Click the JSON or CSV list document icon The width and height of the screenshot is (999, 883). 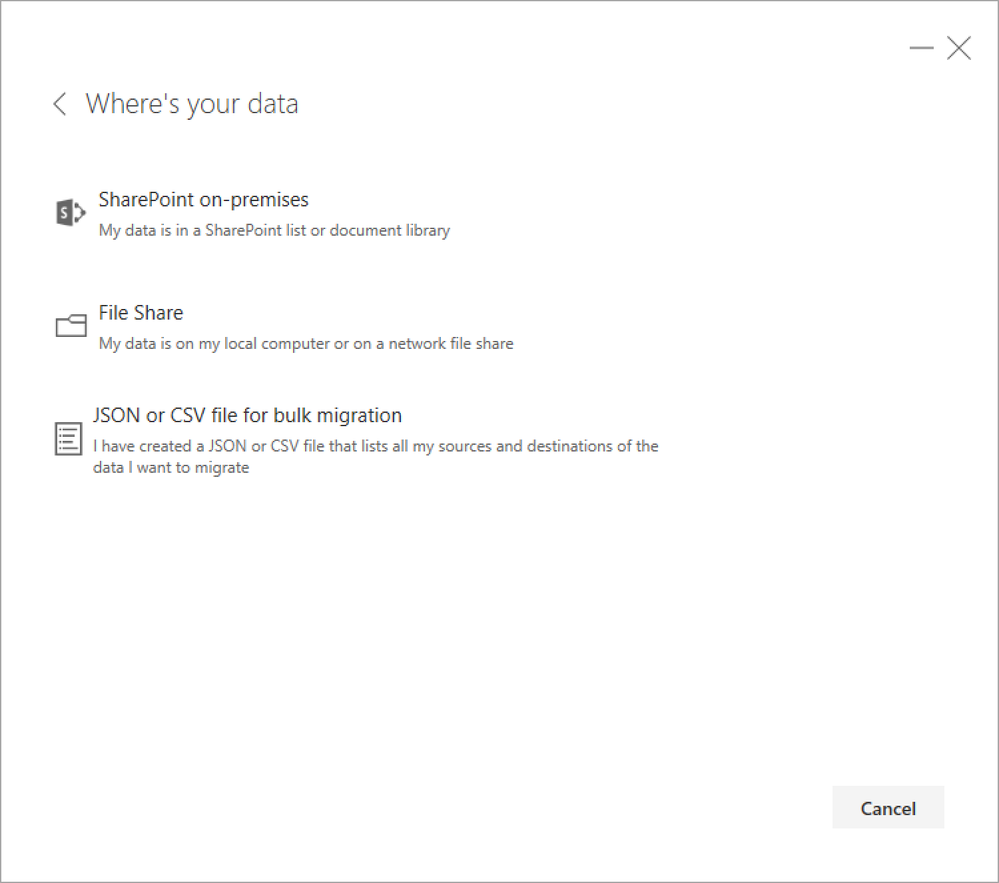pos(68,439)
